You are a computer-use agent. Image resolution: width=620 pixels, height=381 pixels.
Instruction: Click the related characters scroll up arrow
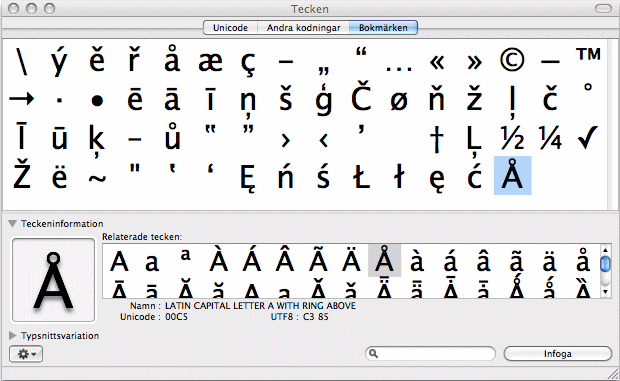click(x=605, y=250)
